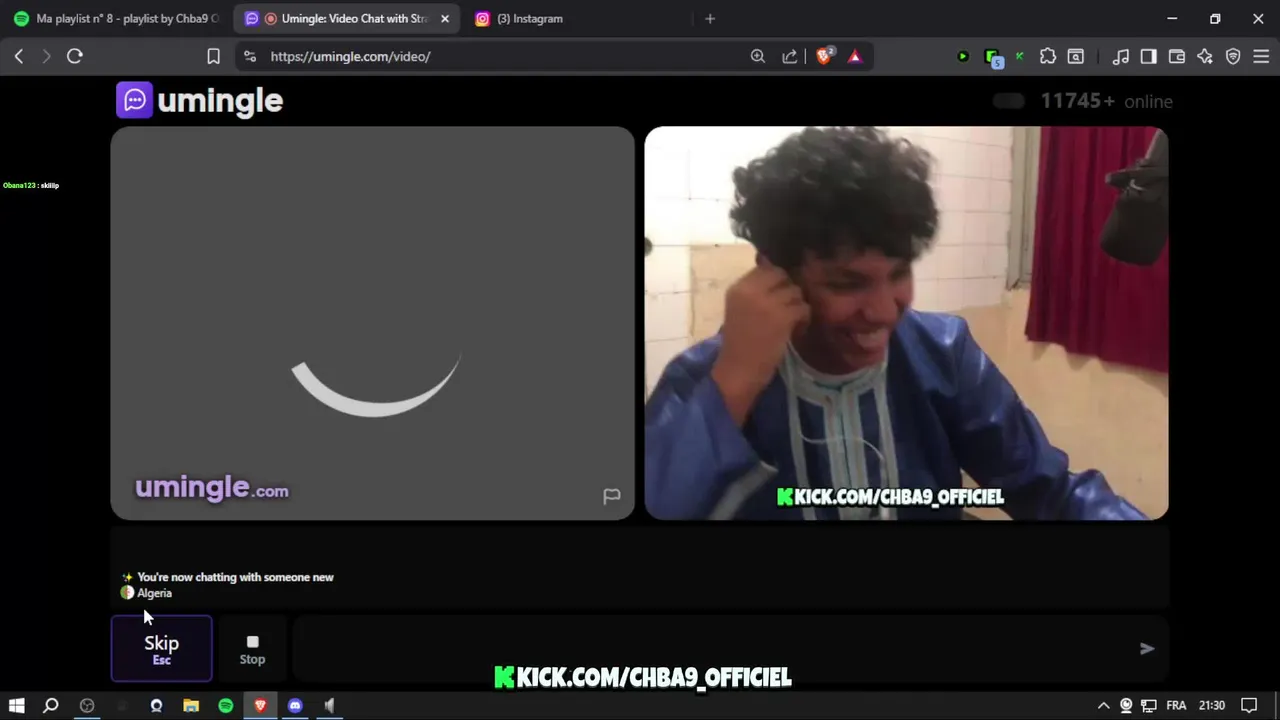Bookmark this page with the bookmark icon
This screenshot has height=720, width=1280.
pos(213,57)
